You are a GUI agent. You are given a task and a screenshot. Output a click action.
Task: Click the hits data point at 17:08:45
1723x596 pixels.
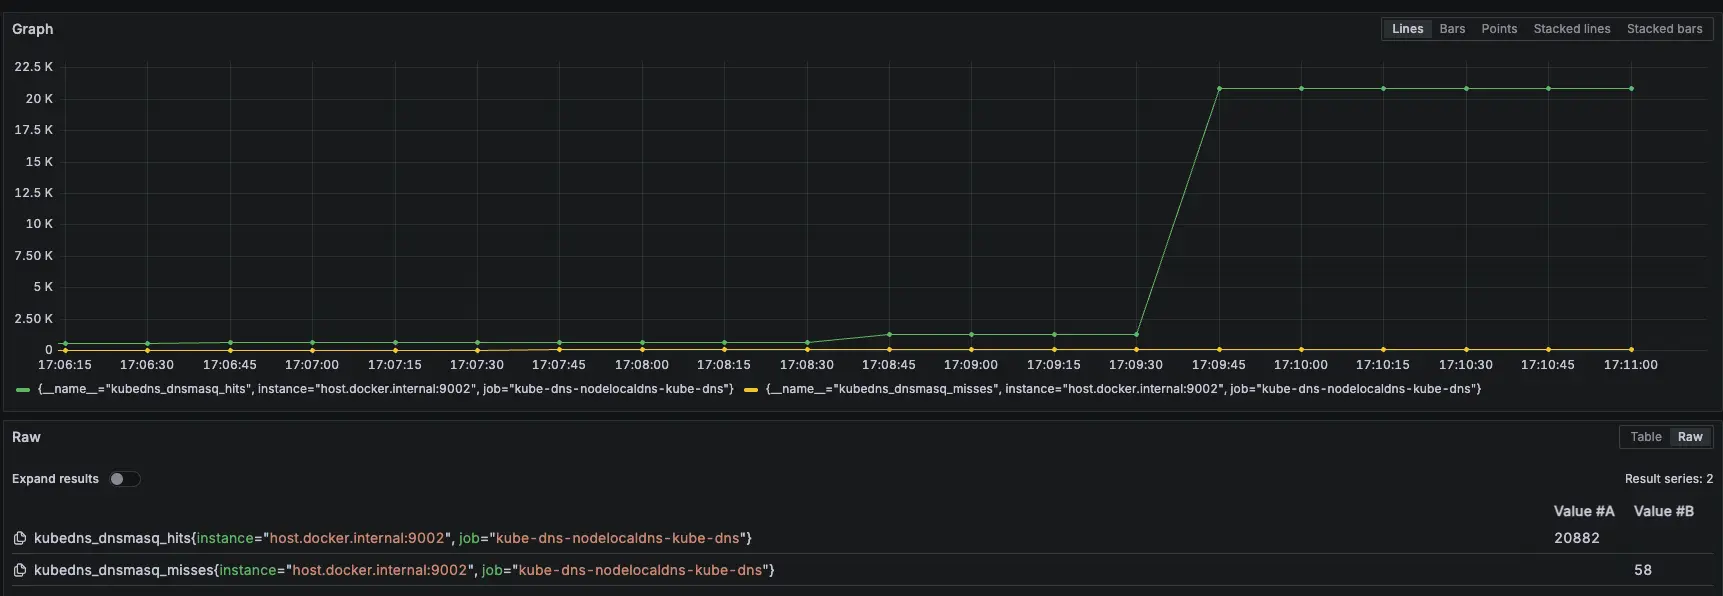tap(889, 335)
